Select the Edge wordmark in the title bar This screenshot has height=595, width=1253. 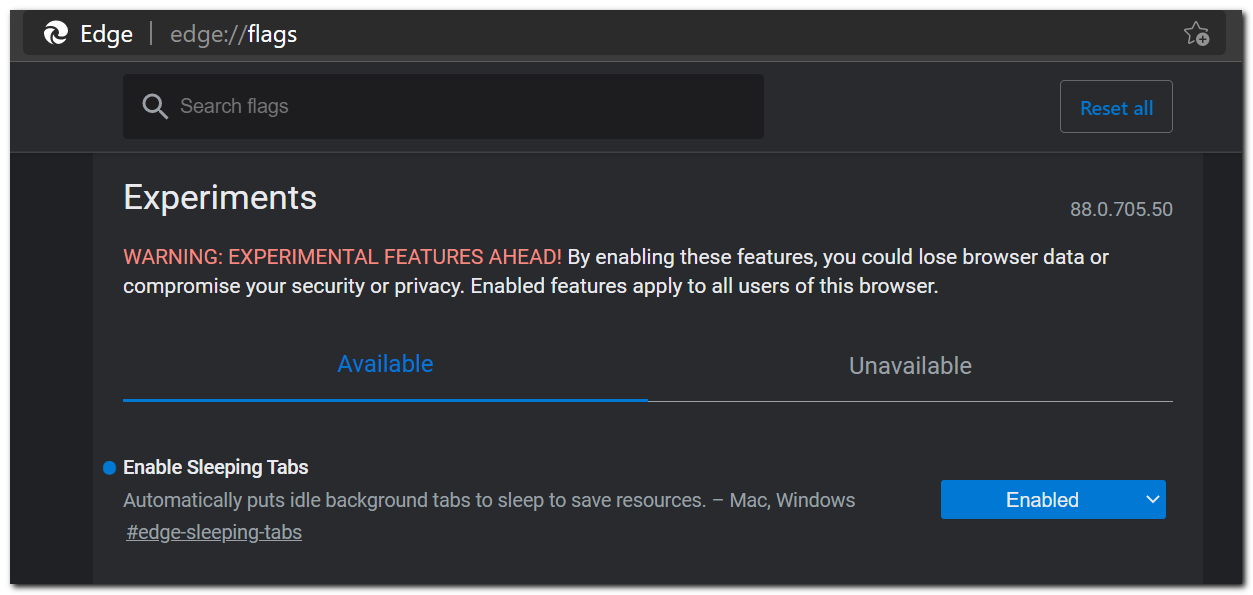pos(107,33)
